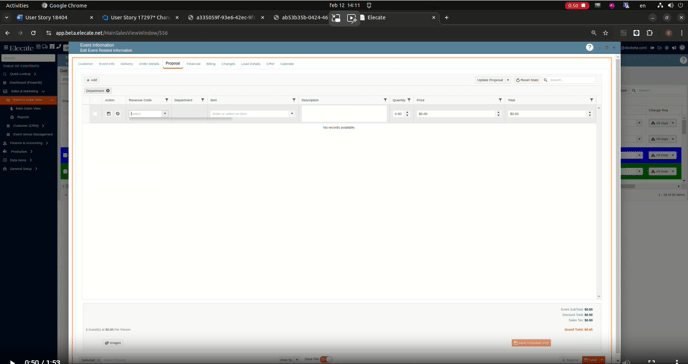Viewport: 688px width, 364px height.
Task: Open the Price column filter icon
Action: (500, 100)
